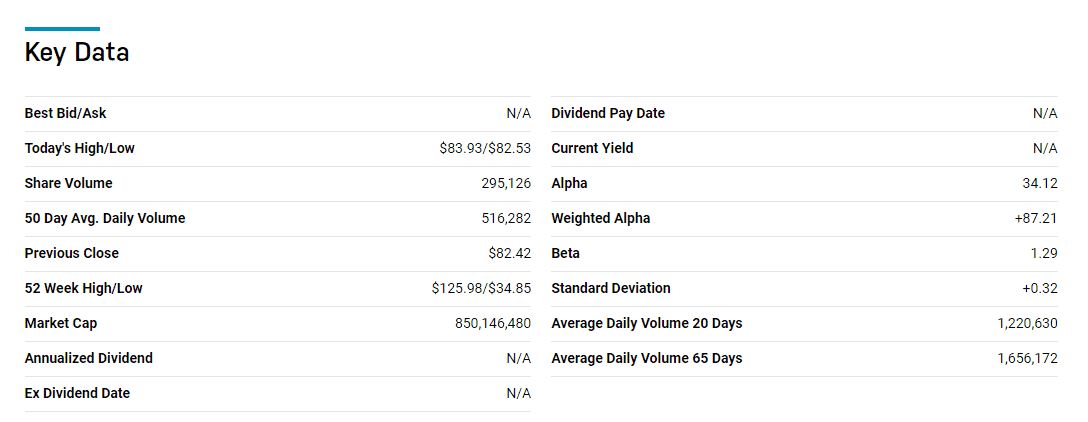The height and width of the screenshot is (422, 1088).
Task: Select the Best Bid/Ask label
Action: pyautogui.click(x=66, y=113)
